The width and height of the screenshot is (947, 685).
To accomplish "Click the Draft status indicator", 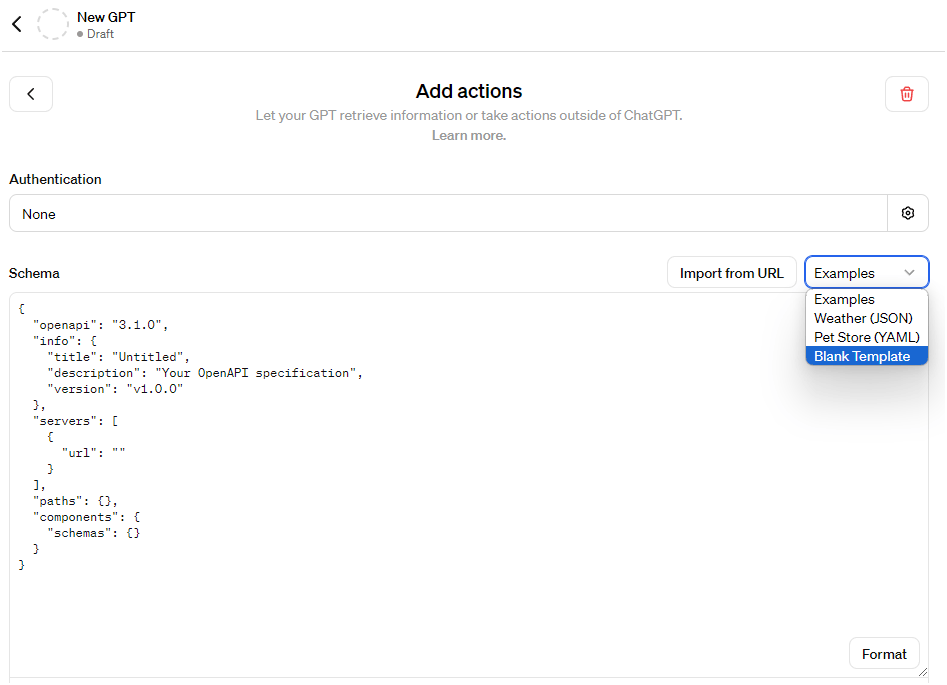I will (95, 34).
